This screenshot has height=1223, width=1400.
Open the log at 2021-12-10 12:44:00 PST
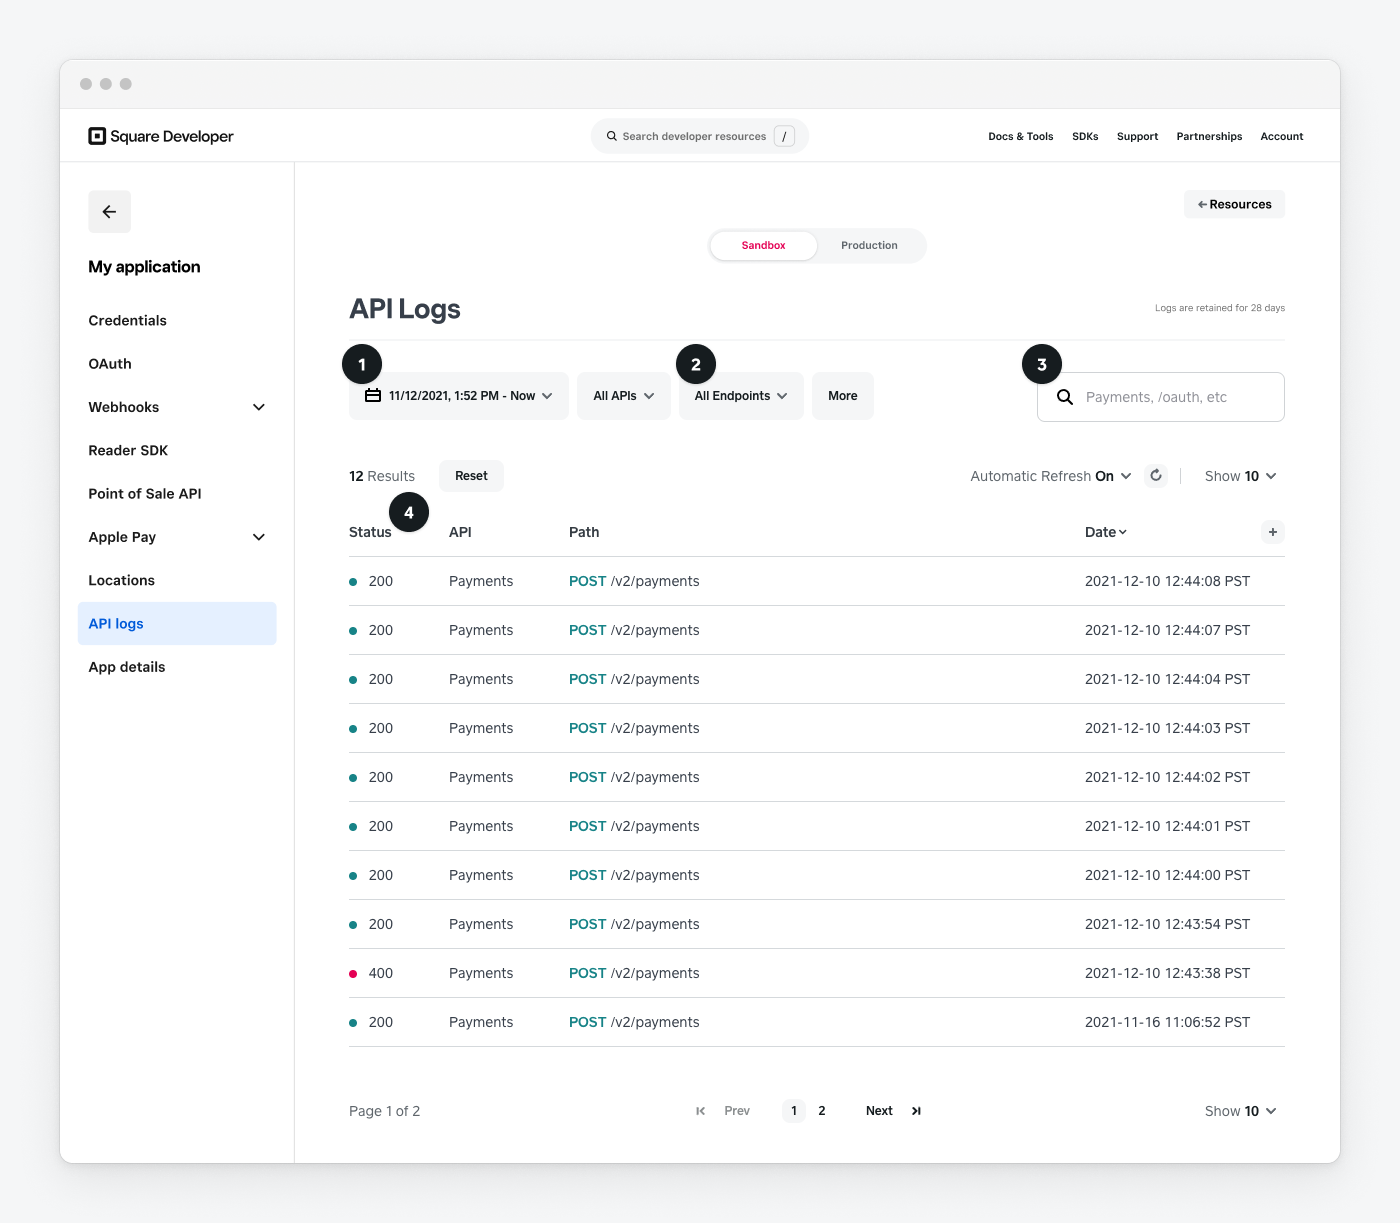click(816, 875)
